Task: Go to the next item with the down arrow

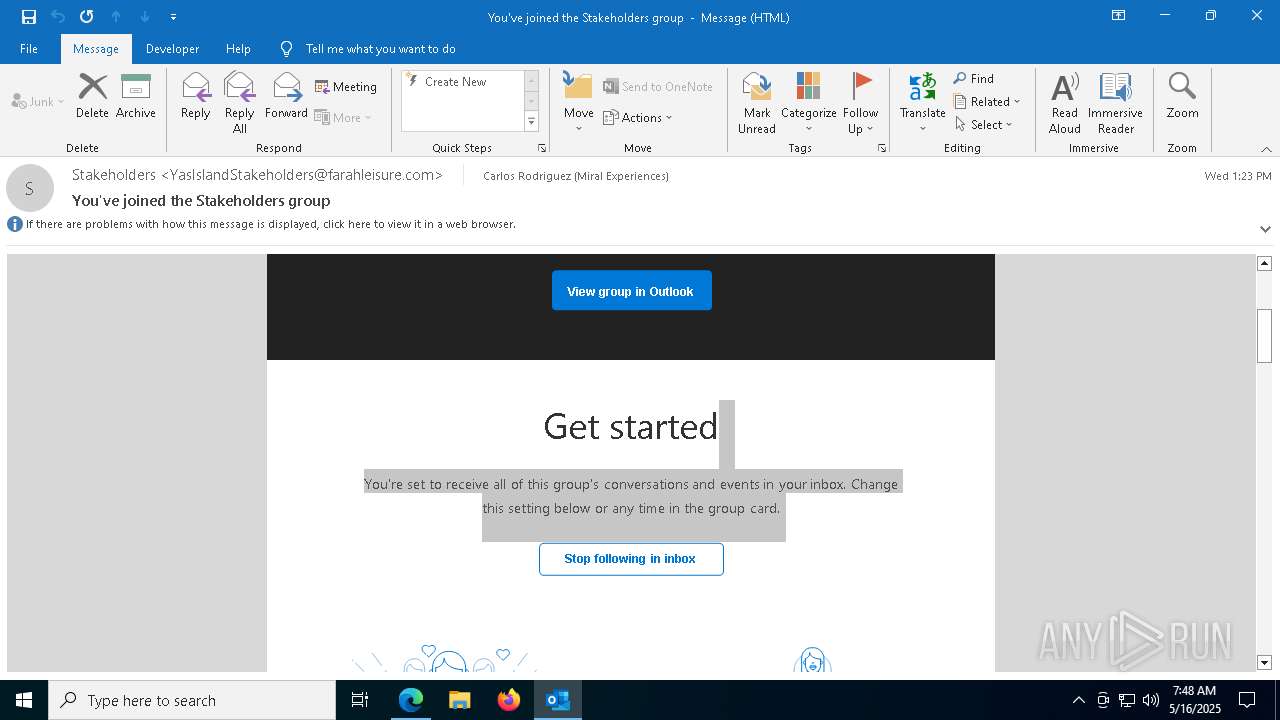Action: [145, 17]
